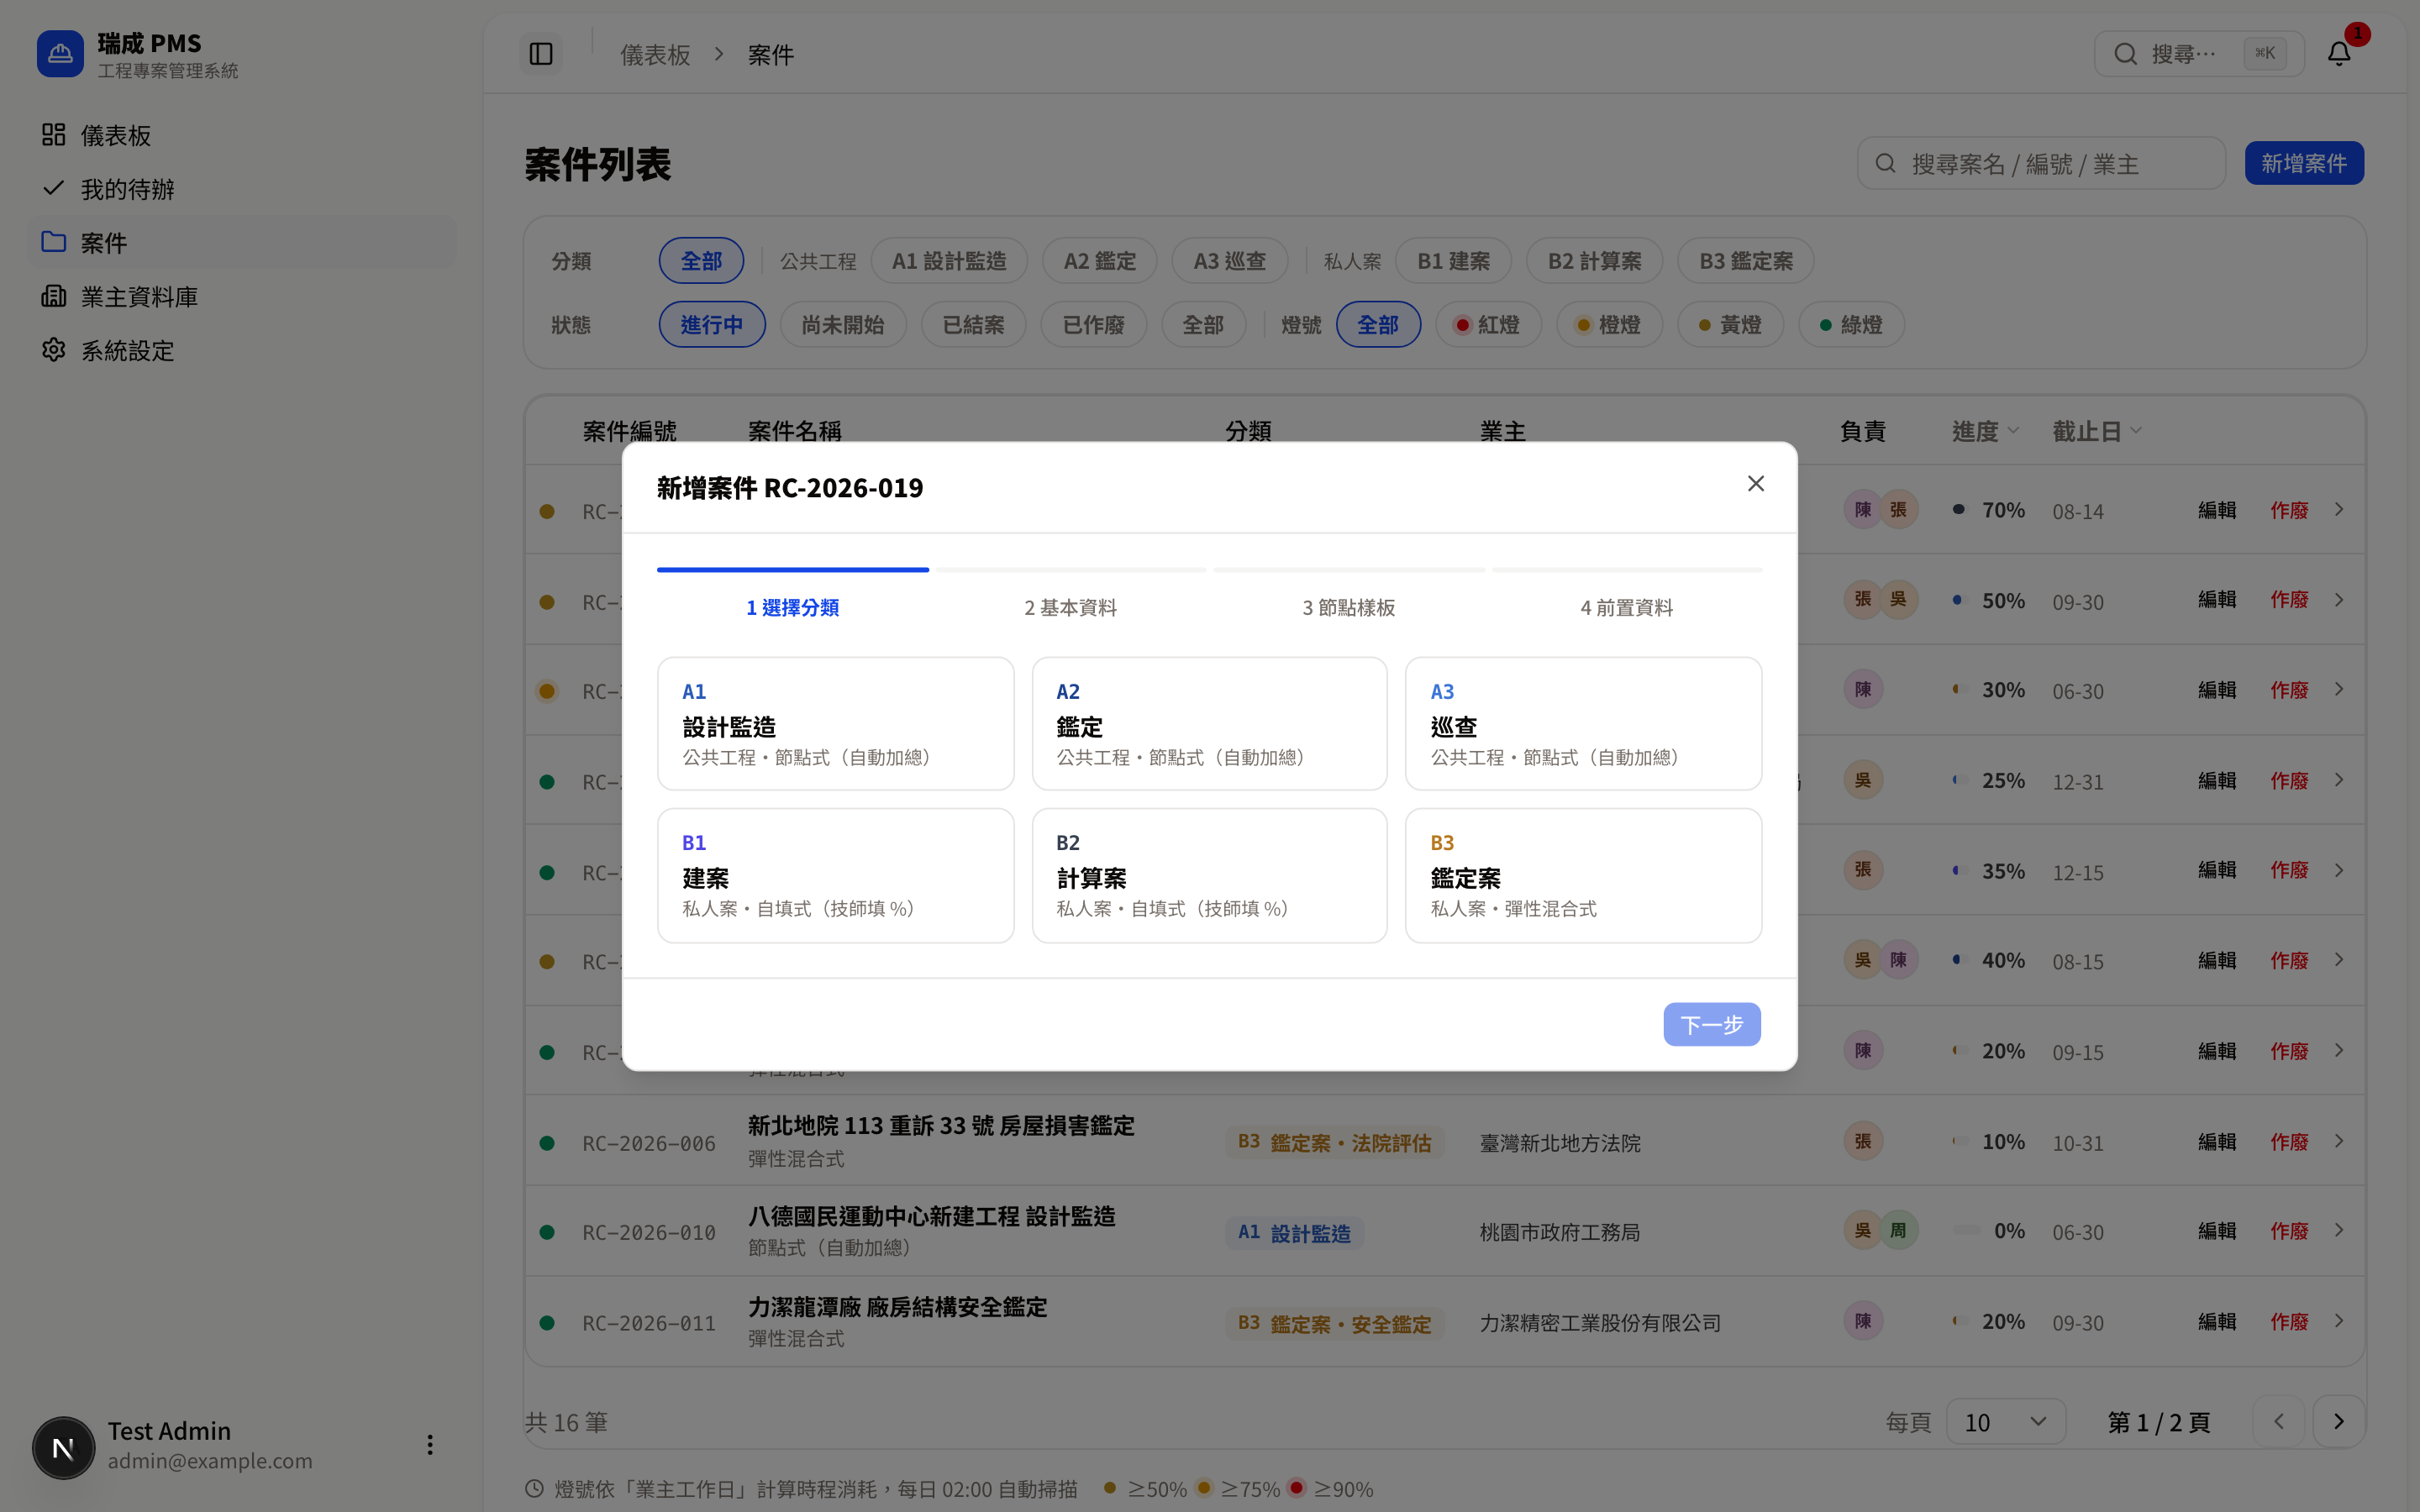Open 業主資料庫 in sidebar

click(x=242, y=296)
